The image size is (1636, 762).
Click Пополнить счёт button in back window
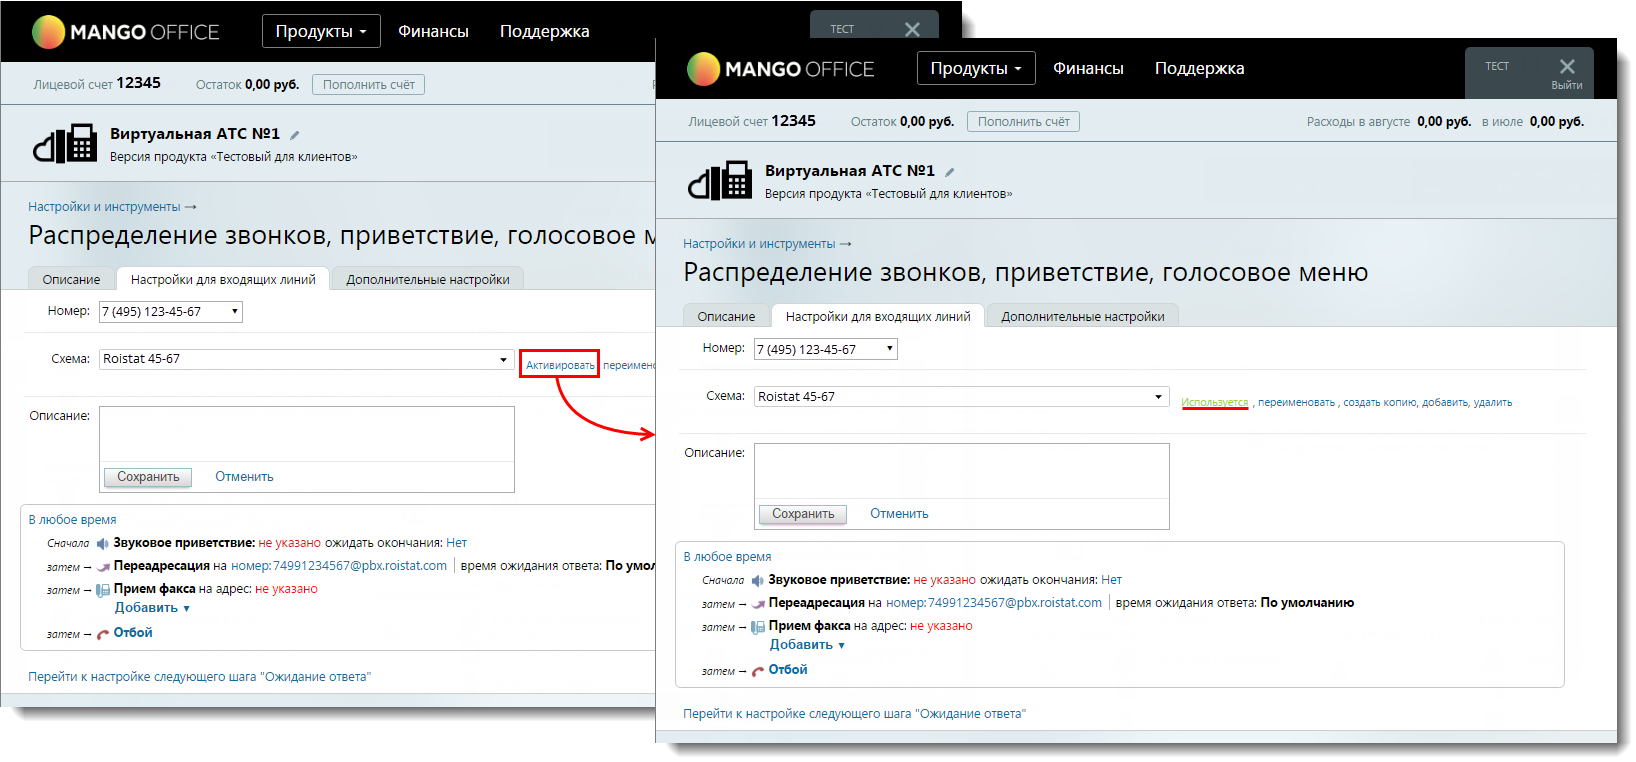pyautogui.click(x=368, y=85)
